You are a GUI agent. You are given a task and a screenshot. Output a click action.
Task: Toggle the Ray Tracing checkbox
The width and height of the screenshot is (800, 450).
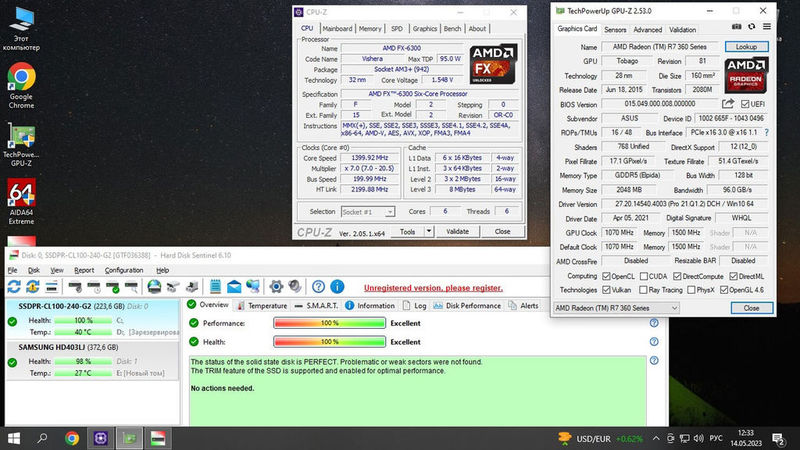click(644, 290)
